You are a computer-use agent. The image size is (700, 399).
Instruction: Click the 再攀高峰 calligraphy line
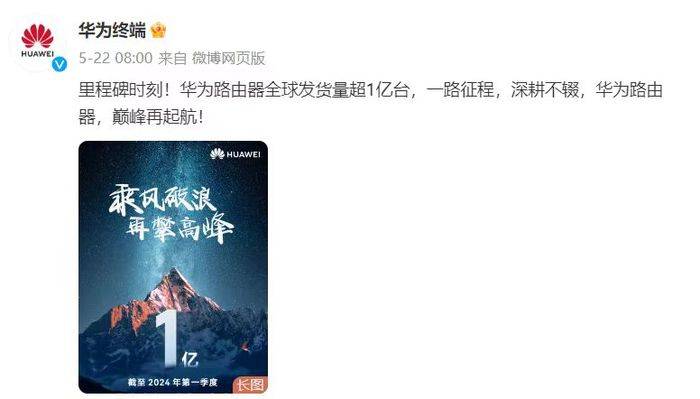point(179,230)
